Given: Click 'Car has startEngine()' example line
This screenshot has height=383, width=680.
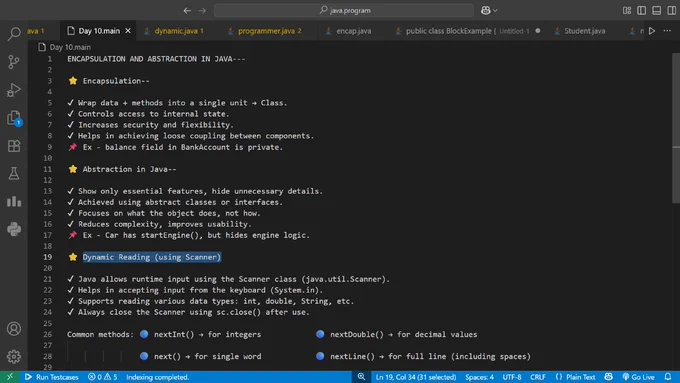Looking at the screenshot, I should (189, 235).
